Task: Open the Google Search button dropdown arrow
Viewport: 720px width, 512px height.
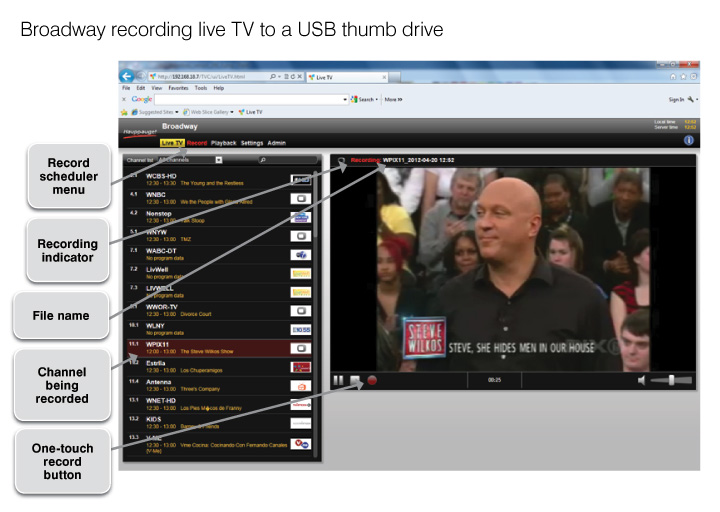Action: (x=376, y=100)
